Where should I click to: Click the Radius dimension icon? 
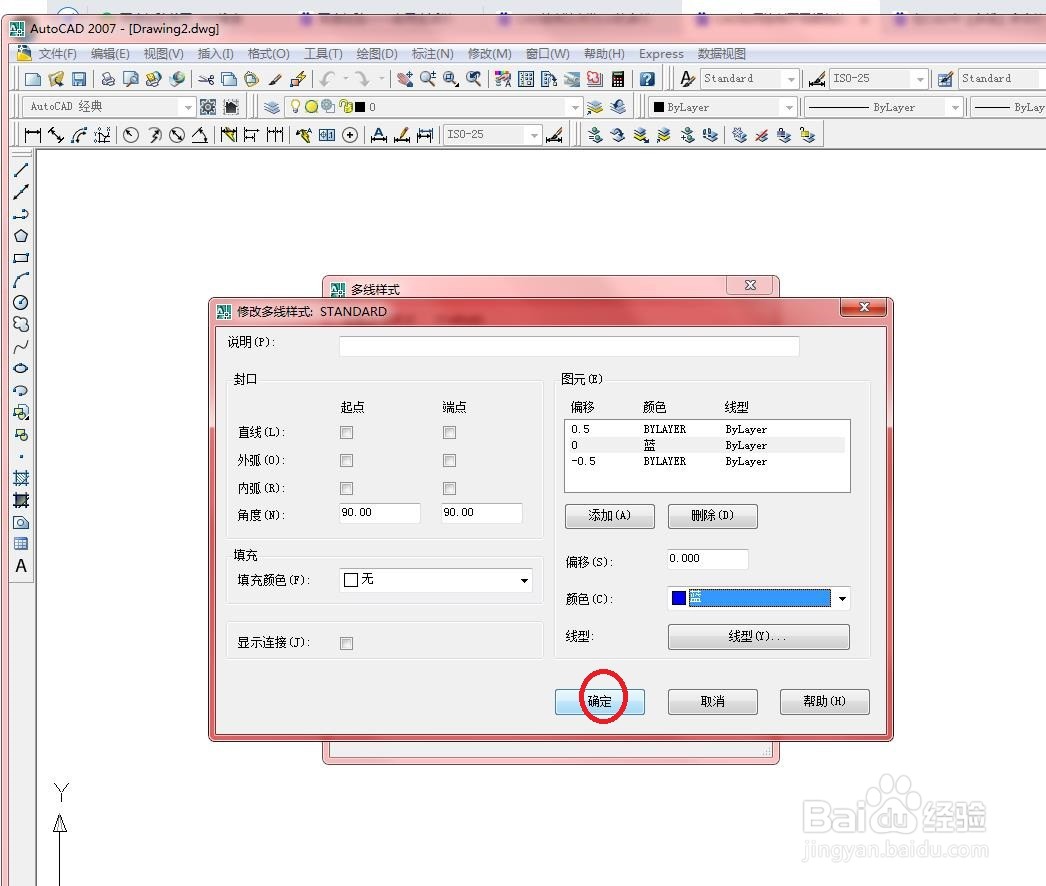click(131, 135)
